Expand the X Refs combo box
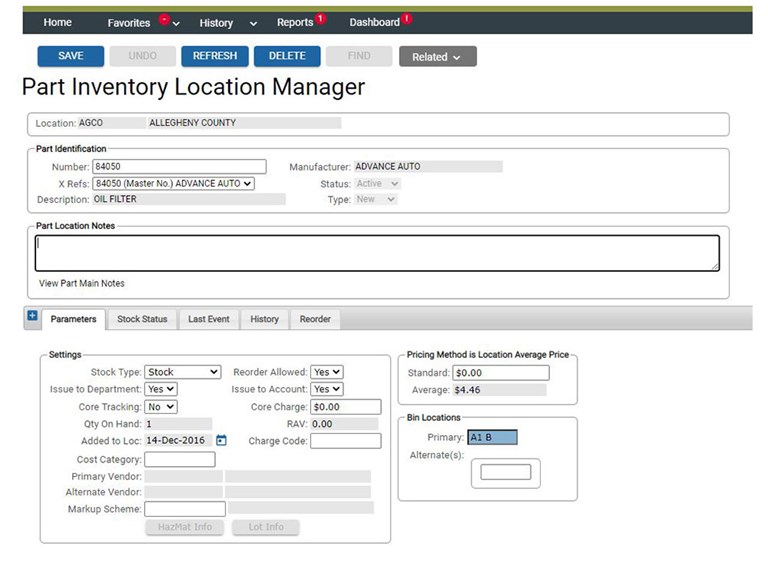The width and height of the screenshot is (768, 576). (x=173, y=183)
